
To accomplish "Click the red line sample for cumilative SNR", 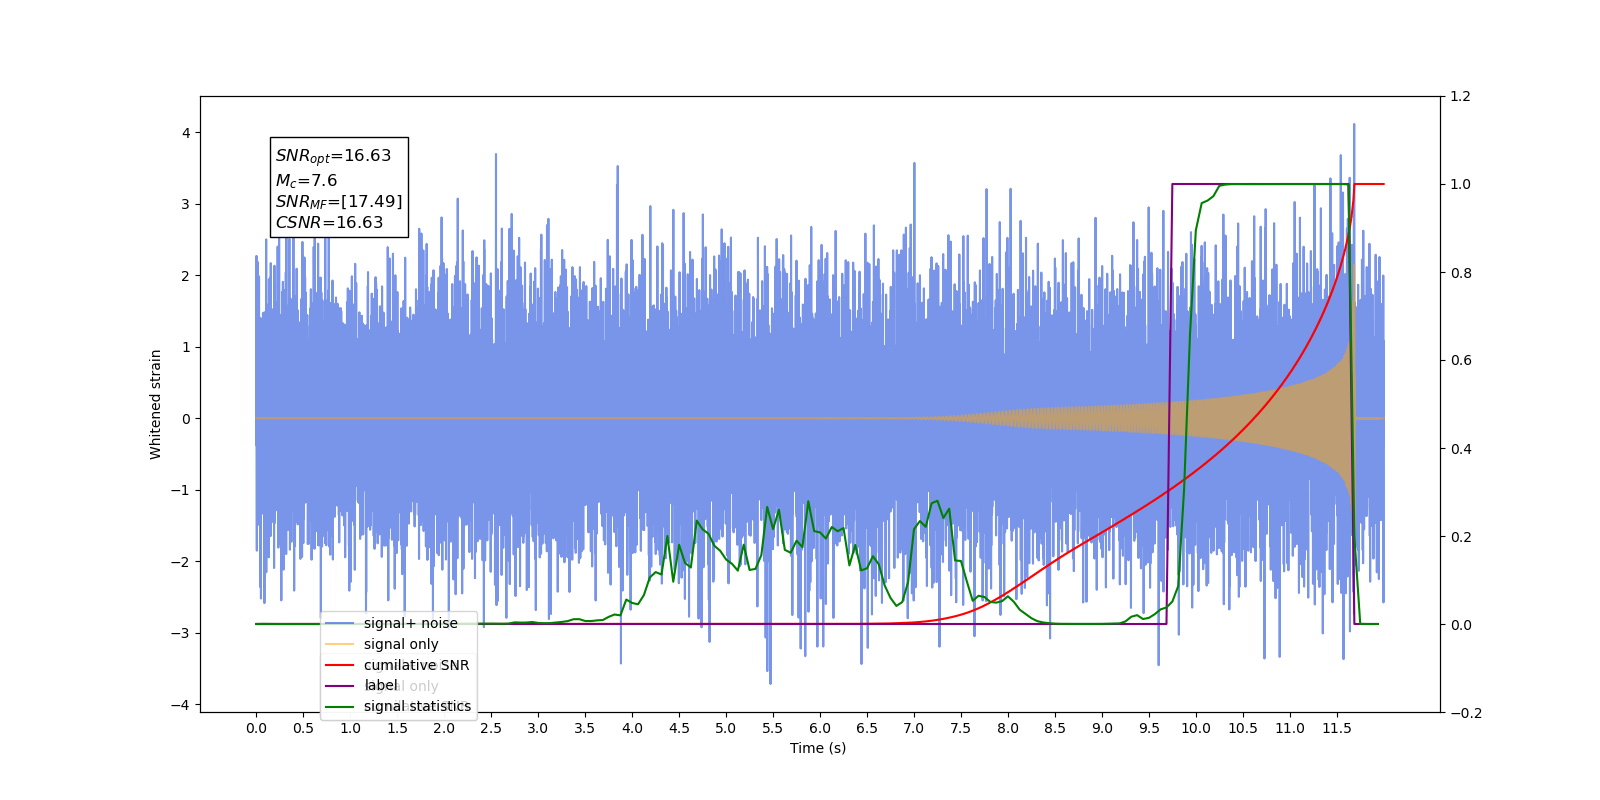I will click(340, 665).
